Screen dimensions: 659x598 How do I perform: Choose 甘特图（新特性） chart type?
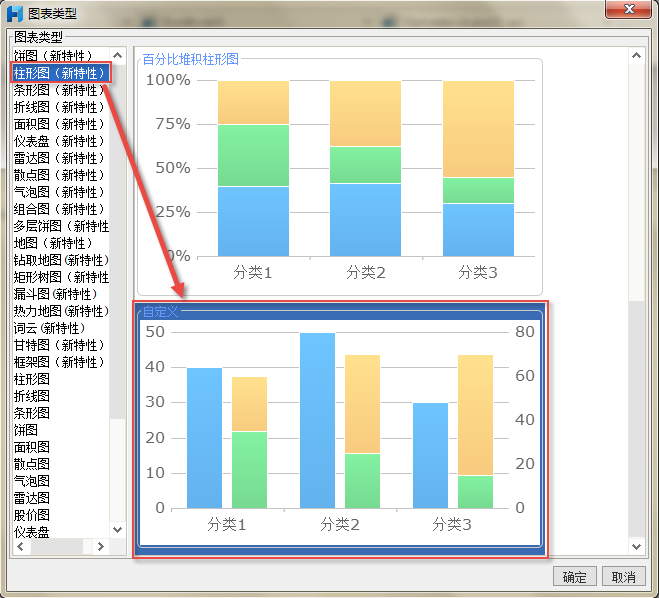pos(59,345)
